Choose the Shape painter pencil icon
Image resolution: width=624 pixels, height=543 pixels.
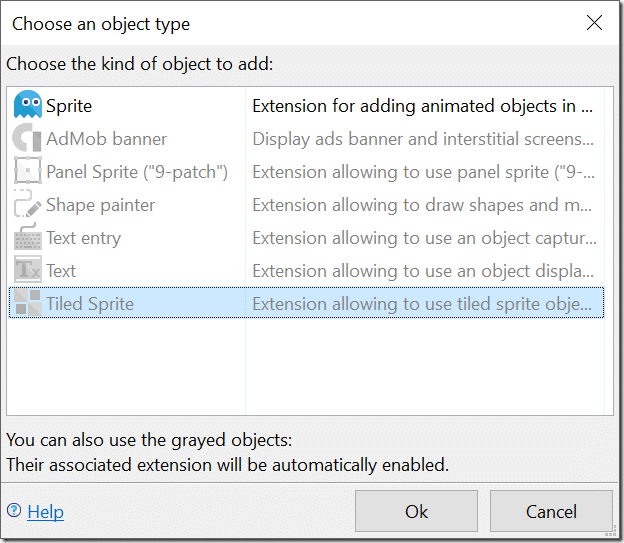(27, 204)
